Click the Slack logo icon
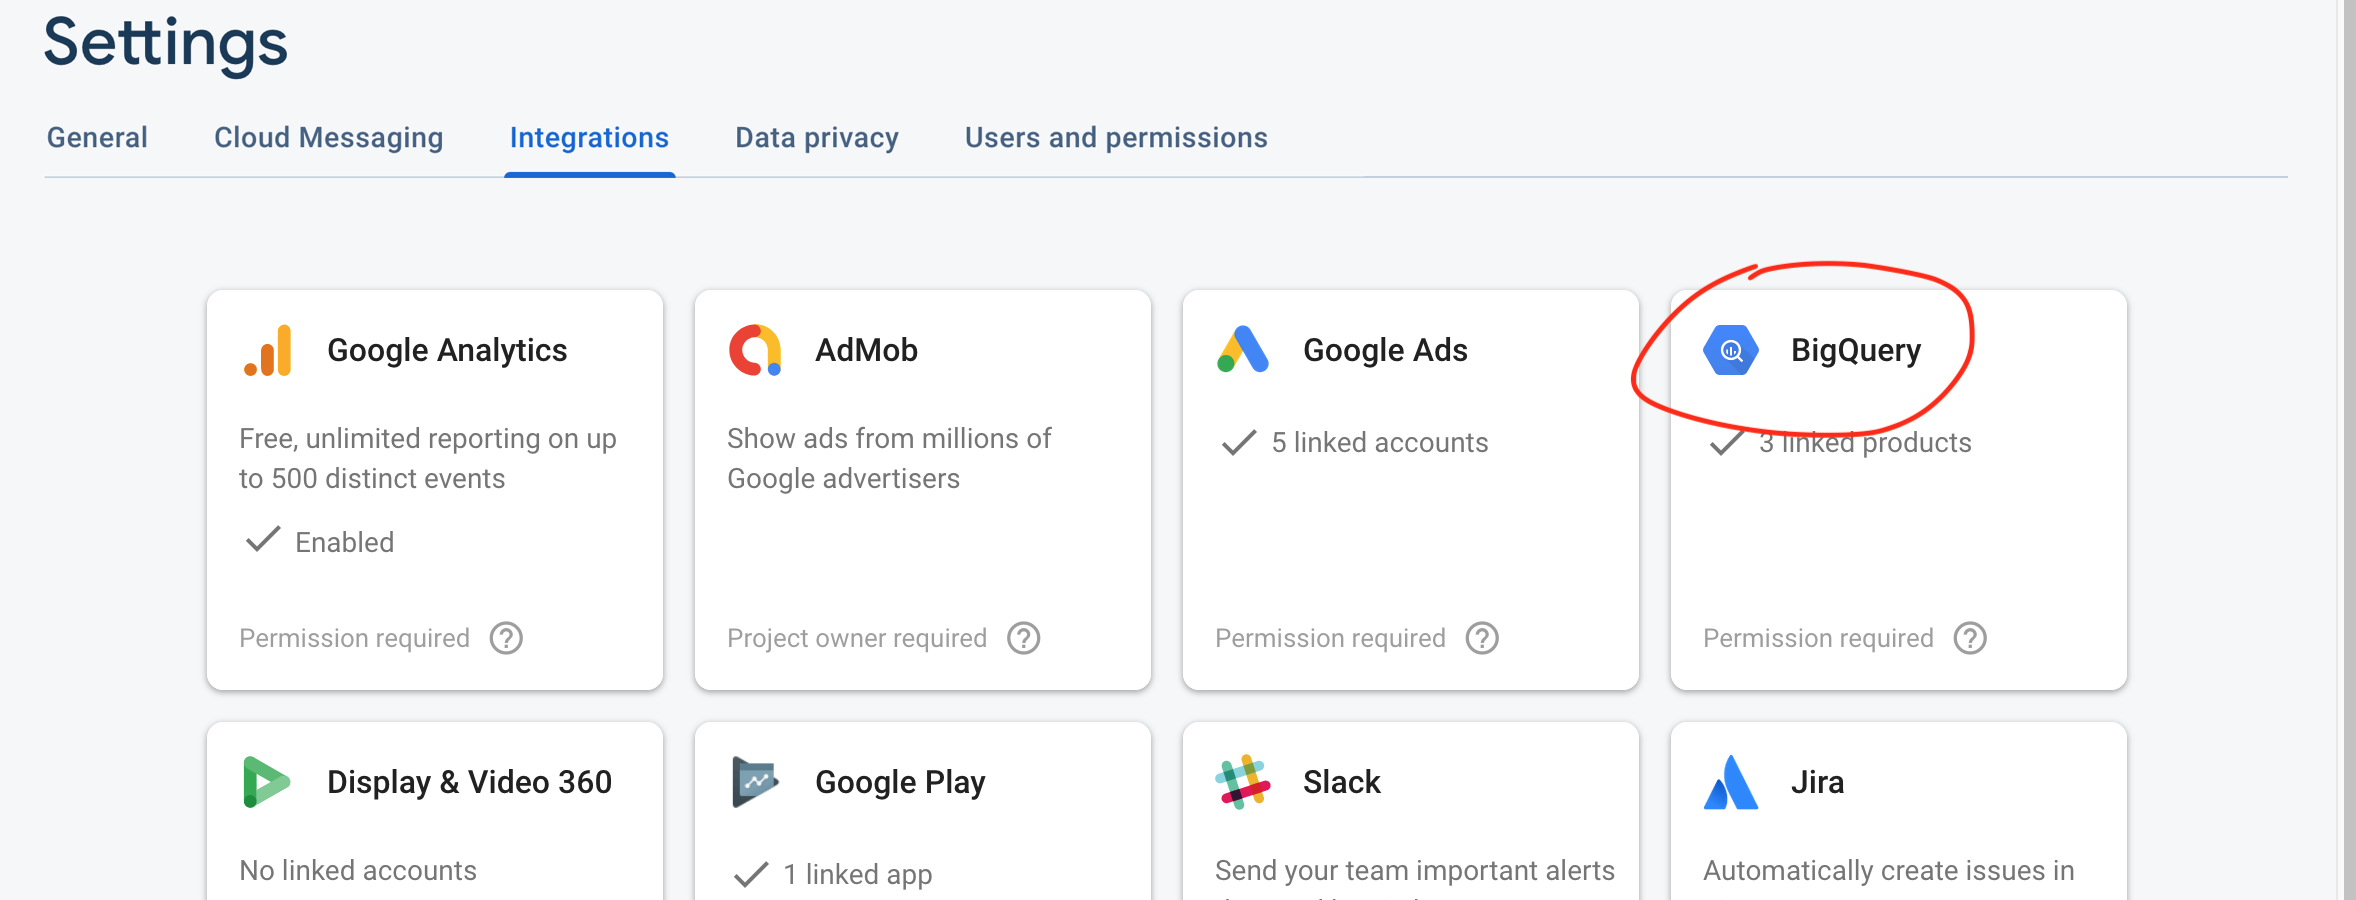The height and width of the screenshot is (900, 2356). 1243,782
